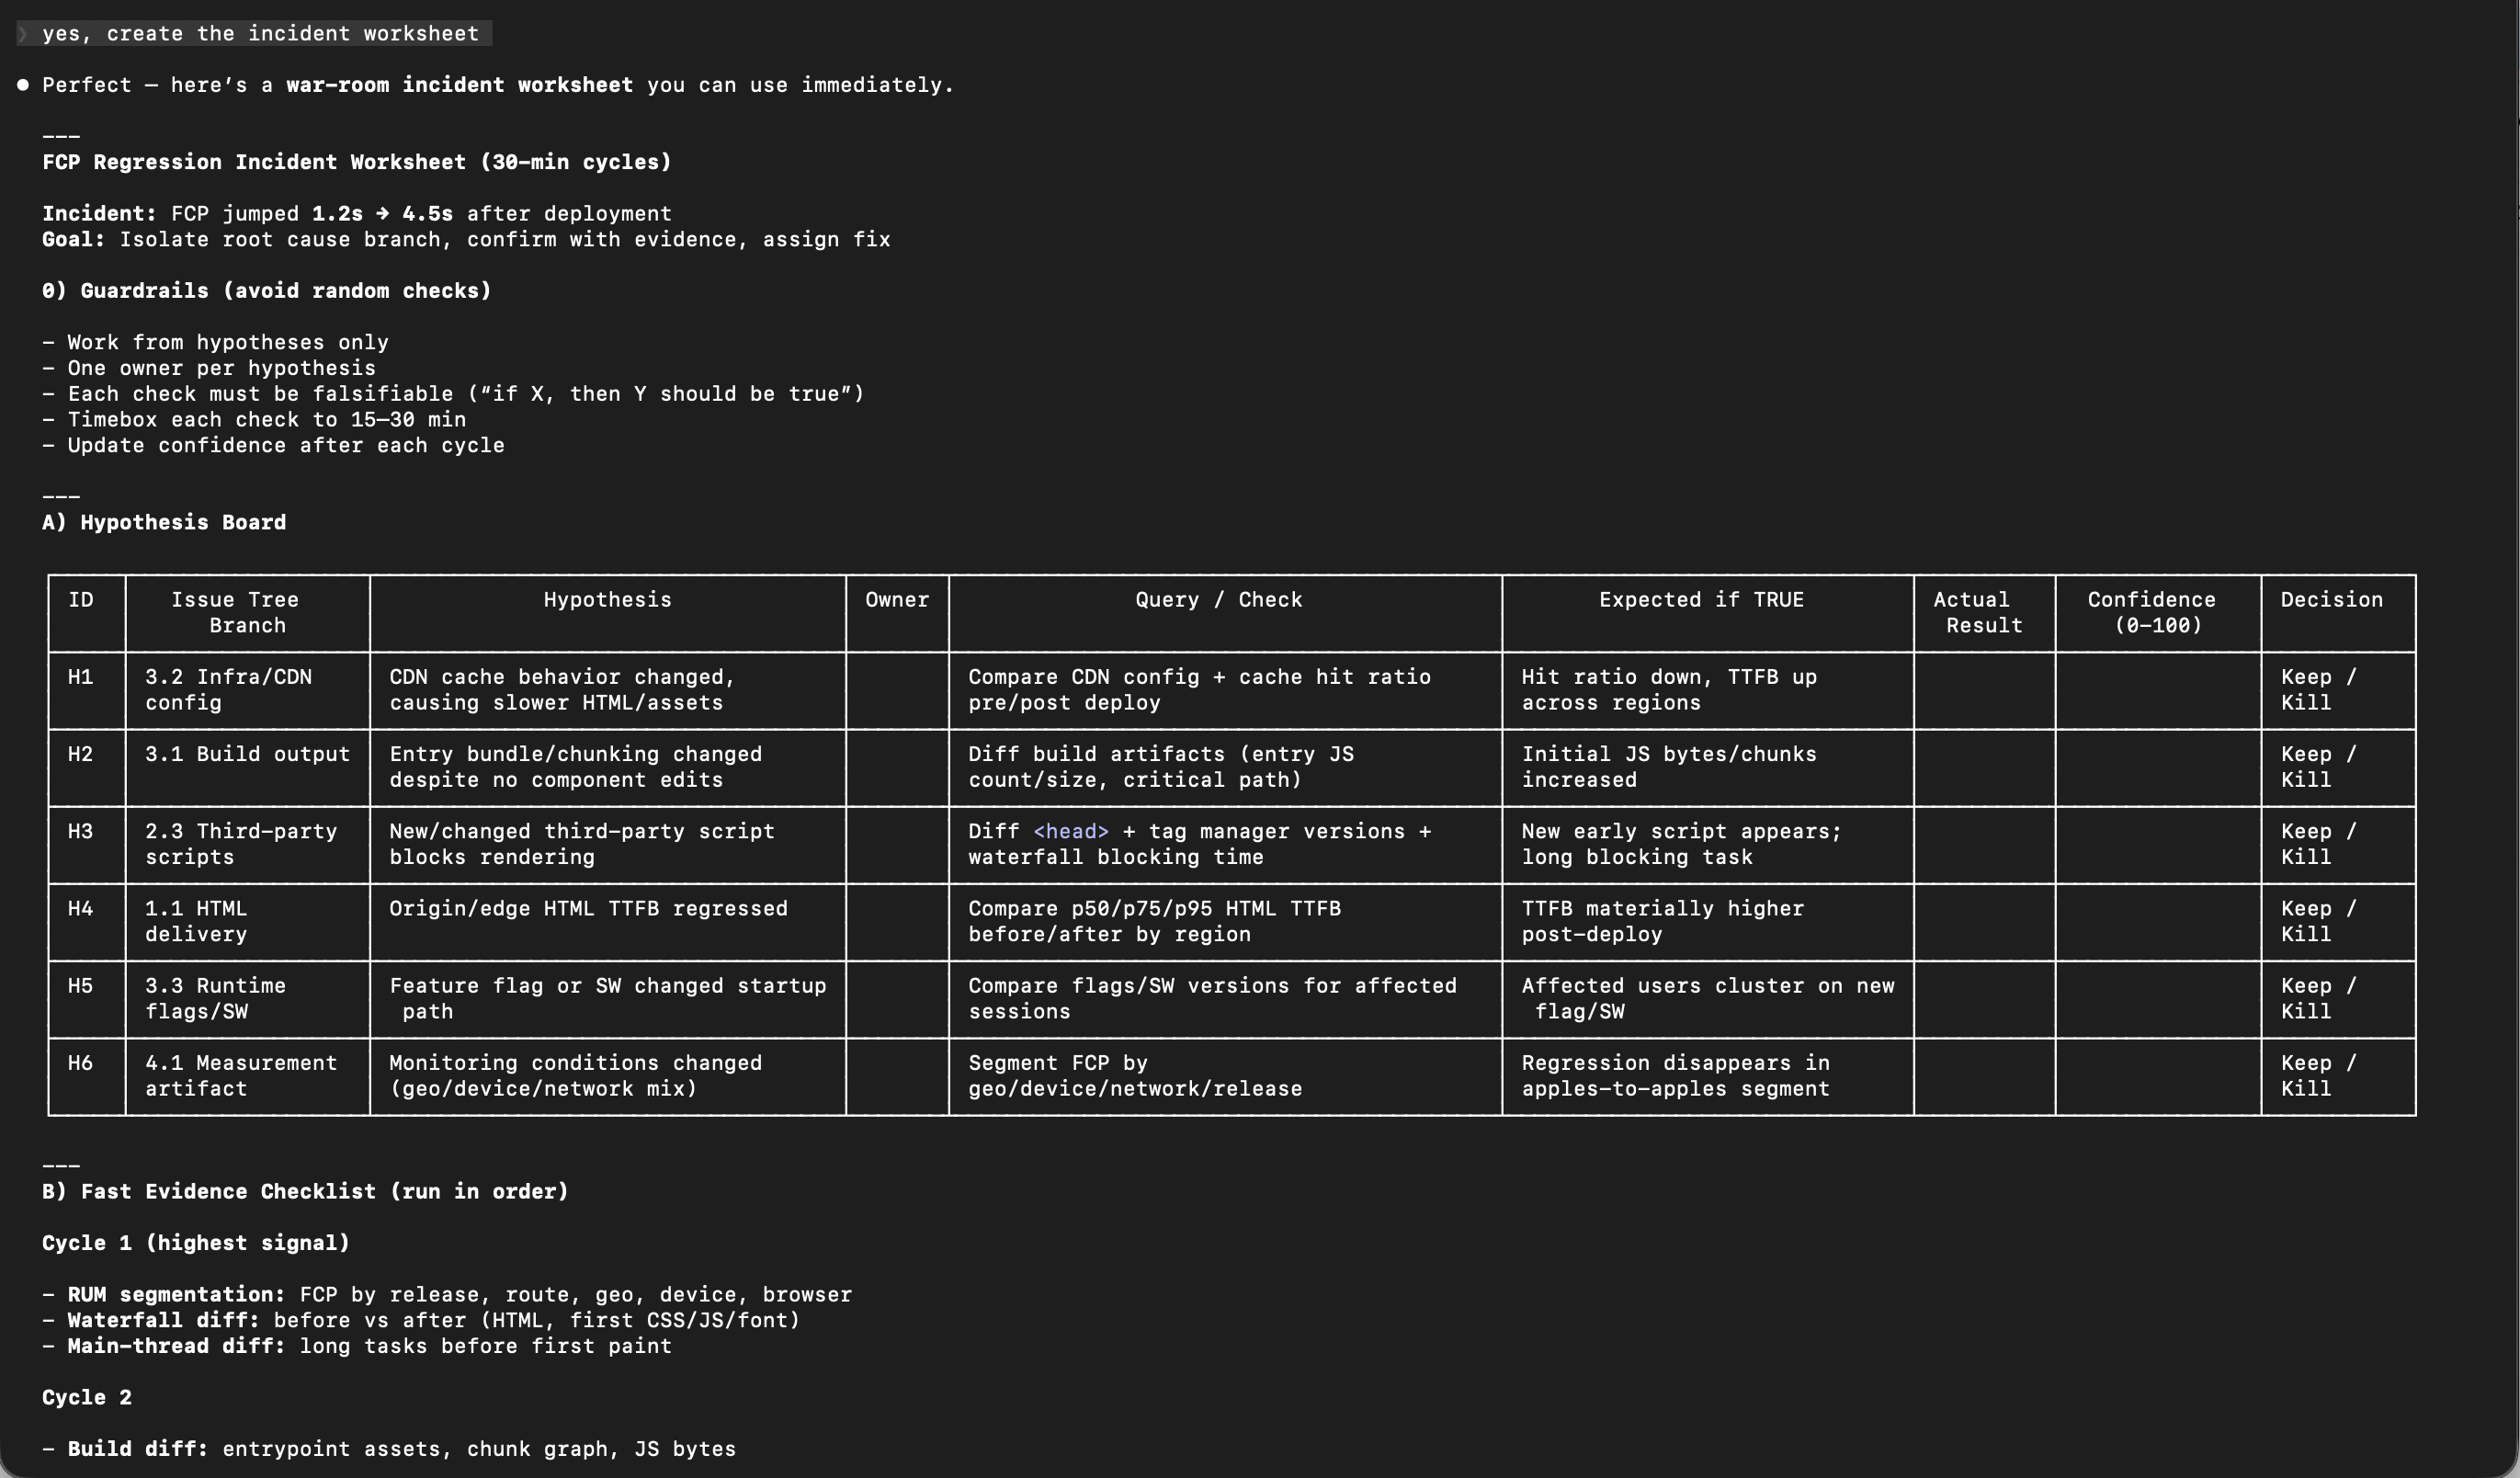This screenshot has width=2520, height=1478.
Task: Click the prompt chevron before 'yes, create'
Action: click(23, 34)
